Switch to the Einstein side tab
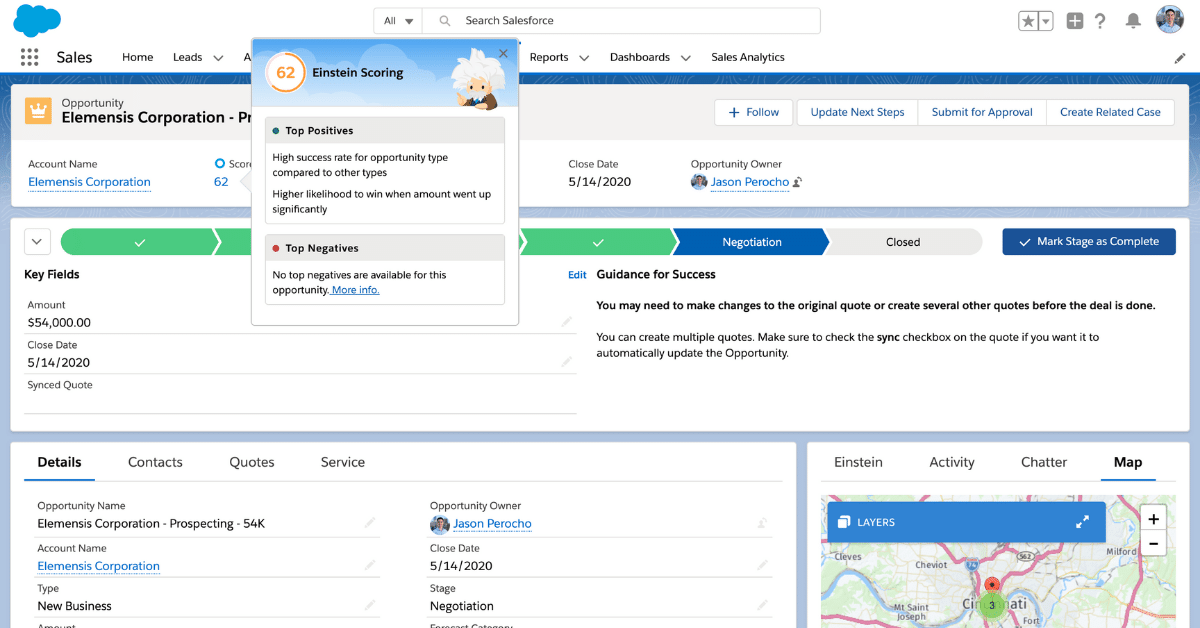This screenshot has height=628, width=1200. point(858,462)
